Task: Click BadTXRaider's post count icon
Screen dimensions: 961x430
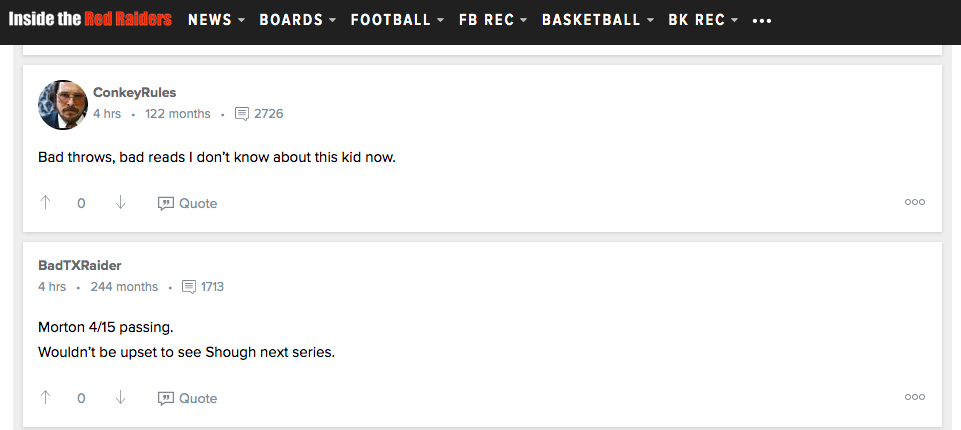Action: (x=189, y=287)
